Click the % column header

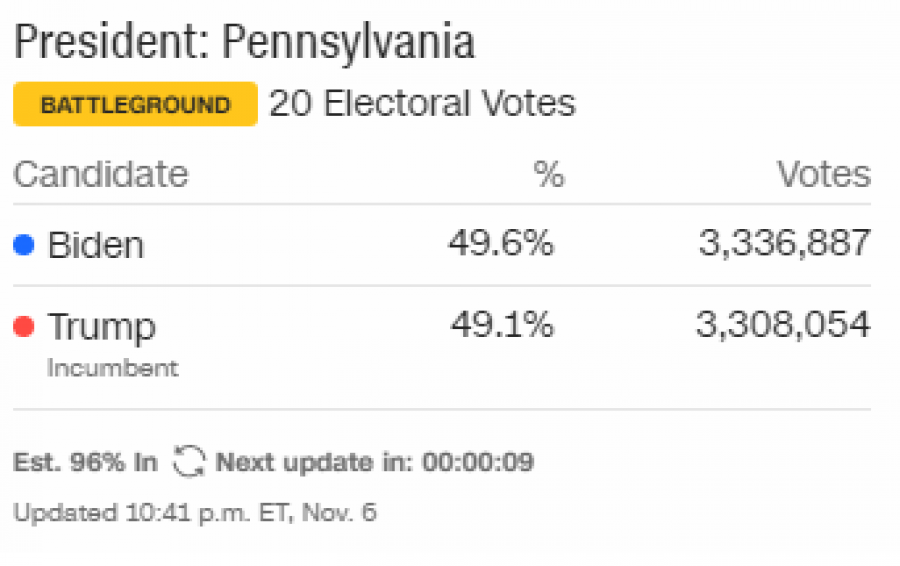(549, 174)
